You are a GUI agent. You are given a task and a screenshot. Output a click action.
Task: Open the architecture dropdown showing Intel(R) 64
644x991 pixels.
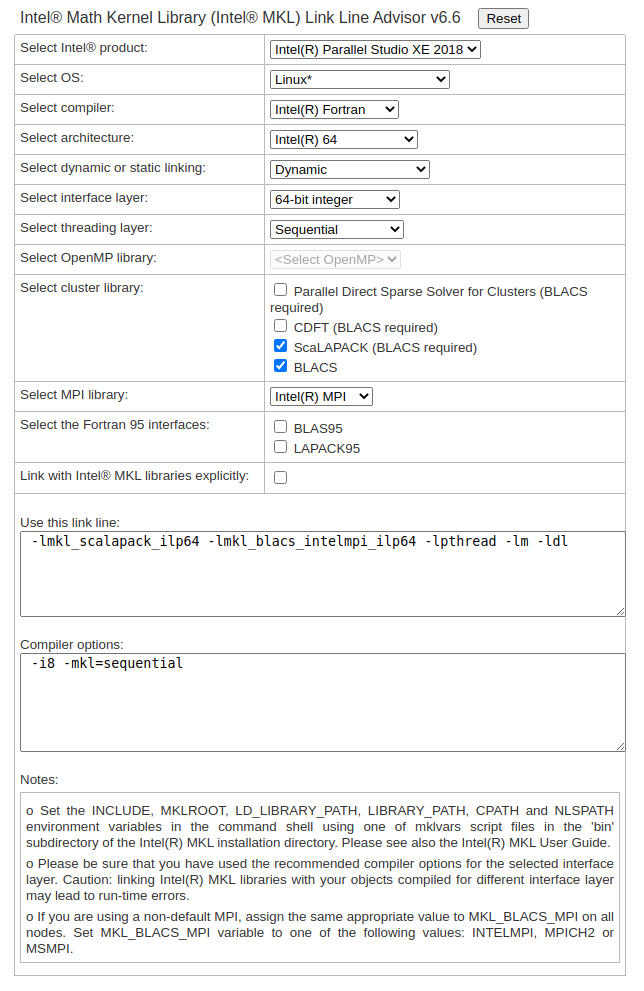343,140
